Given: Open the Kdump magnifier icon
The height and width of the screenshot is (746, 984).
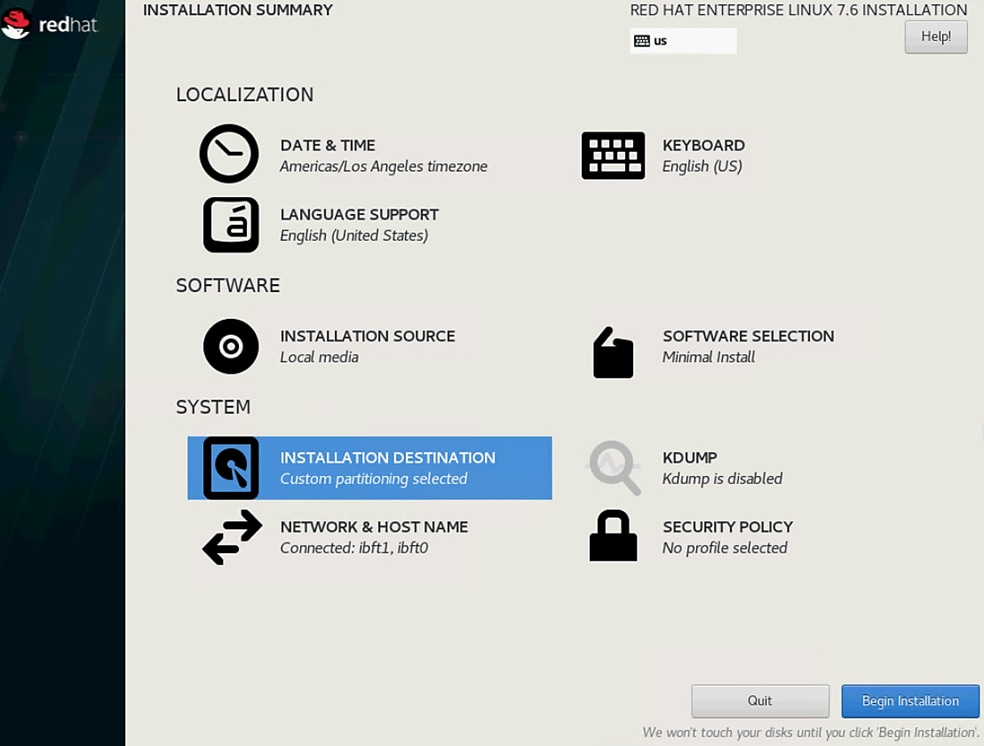Looking at the screenshot, I should tap(614, 468).
